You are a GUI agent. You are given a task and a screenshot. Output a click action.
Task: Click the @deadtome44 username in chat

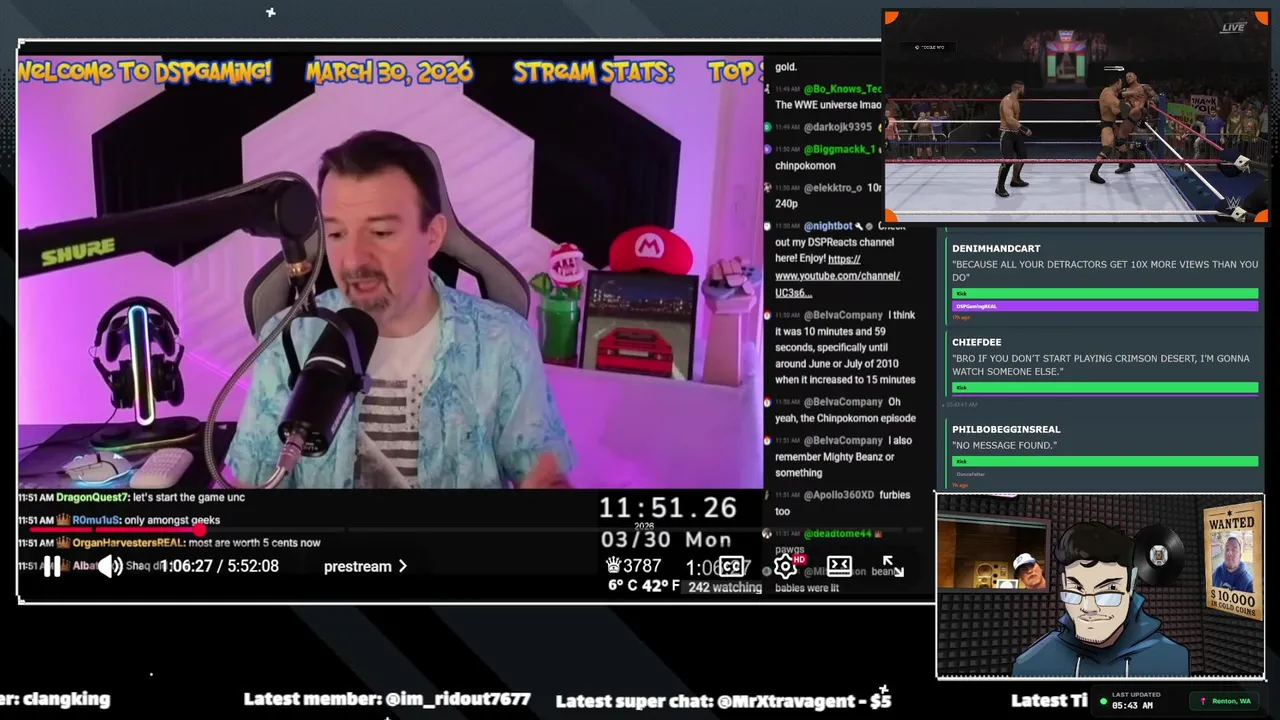[x=837, y=534]
